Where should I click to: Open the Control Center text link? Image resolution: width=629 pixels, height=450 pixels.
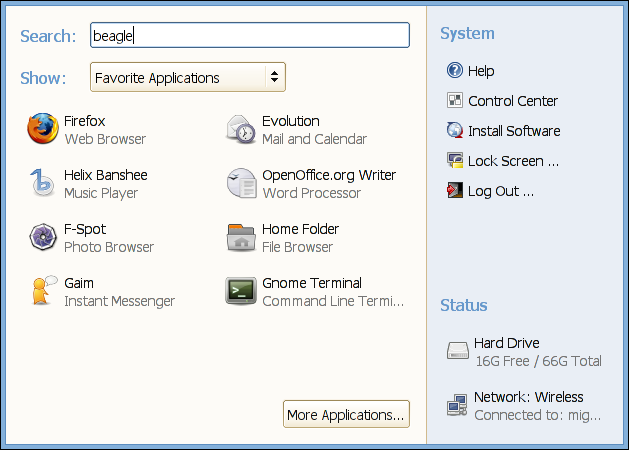(x=513, y=101)
